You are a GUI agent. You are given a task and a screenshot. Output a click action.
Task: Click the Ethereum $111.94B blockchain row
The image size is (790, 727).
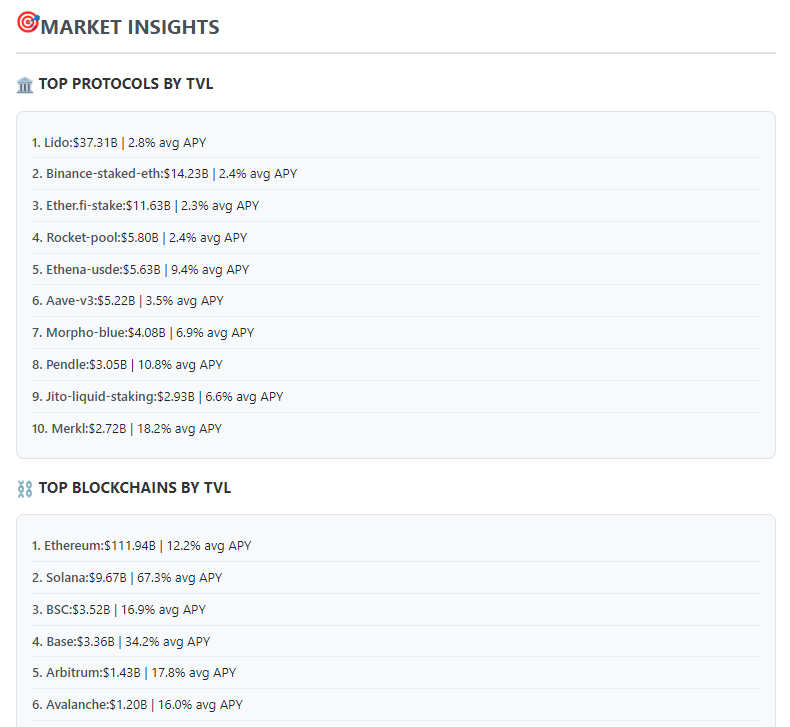pyautogui.click(x=396, y=546)
